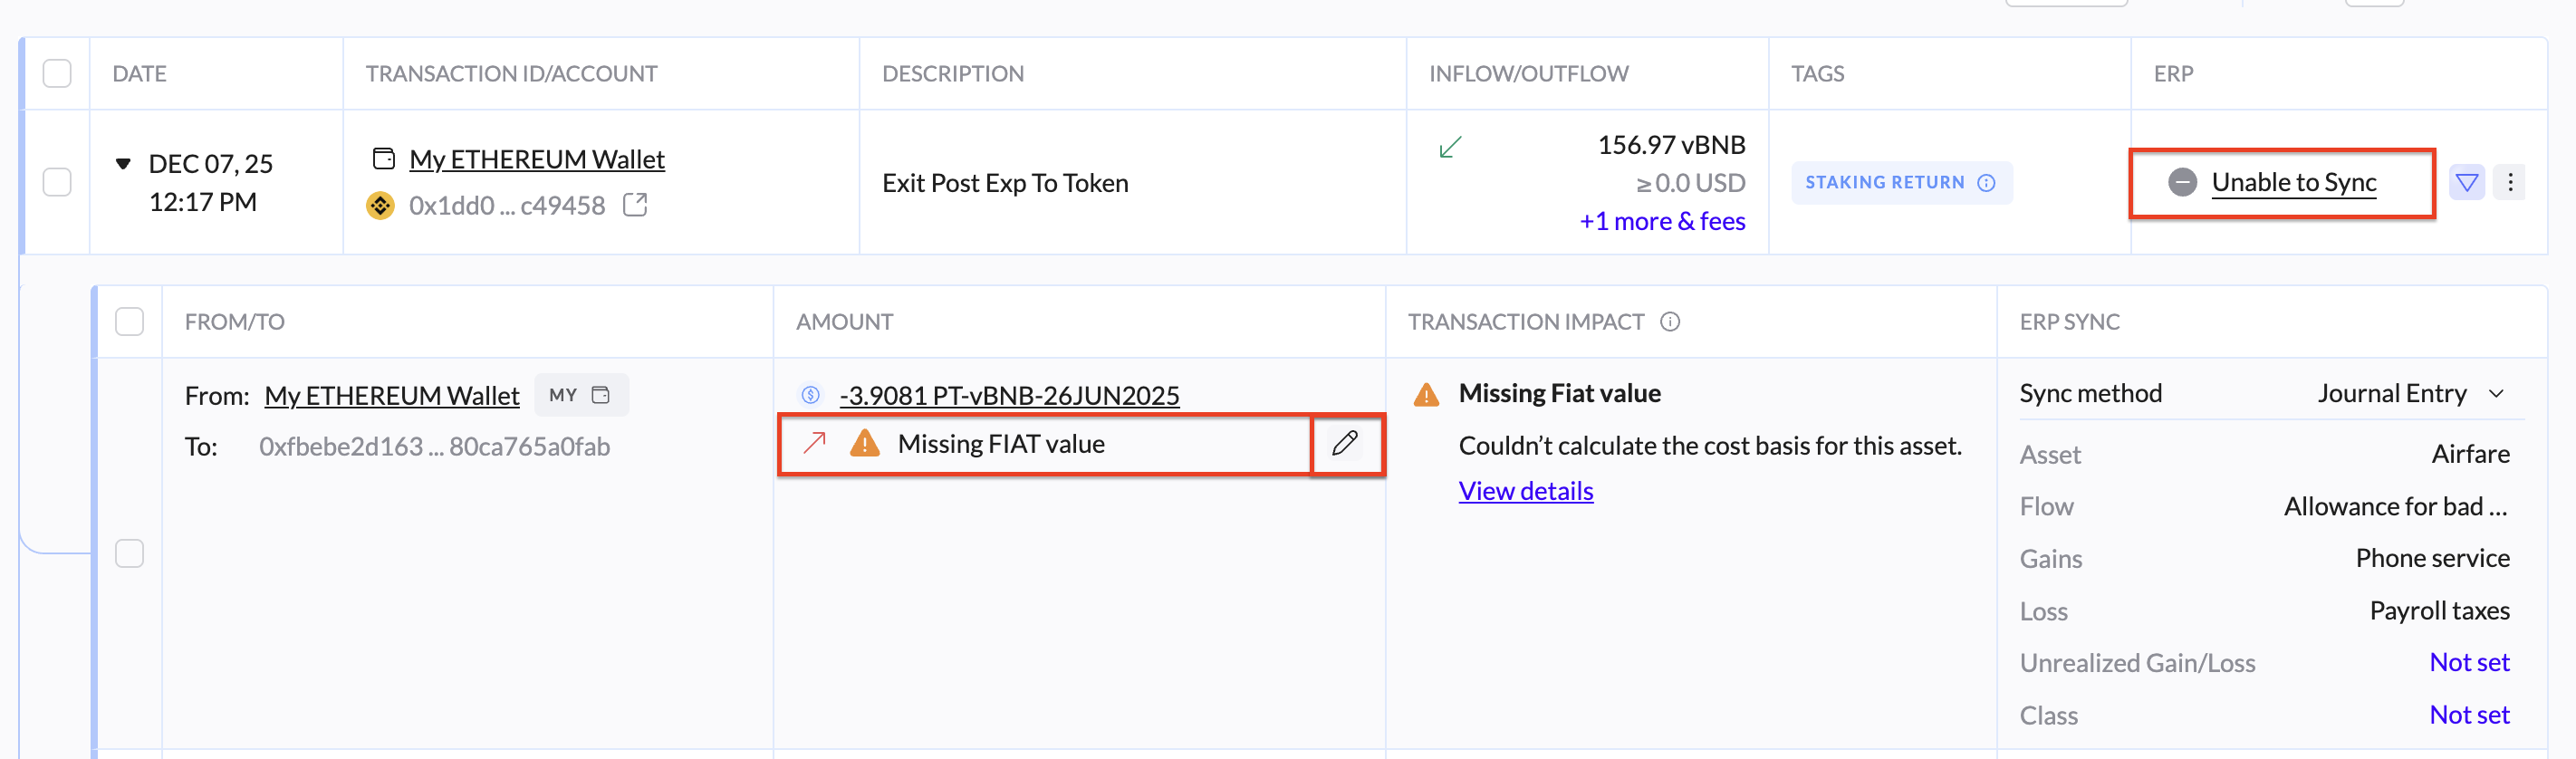Set the Class Not set value
Screen dimensions: 2576x759
(2469, 714)
